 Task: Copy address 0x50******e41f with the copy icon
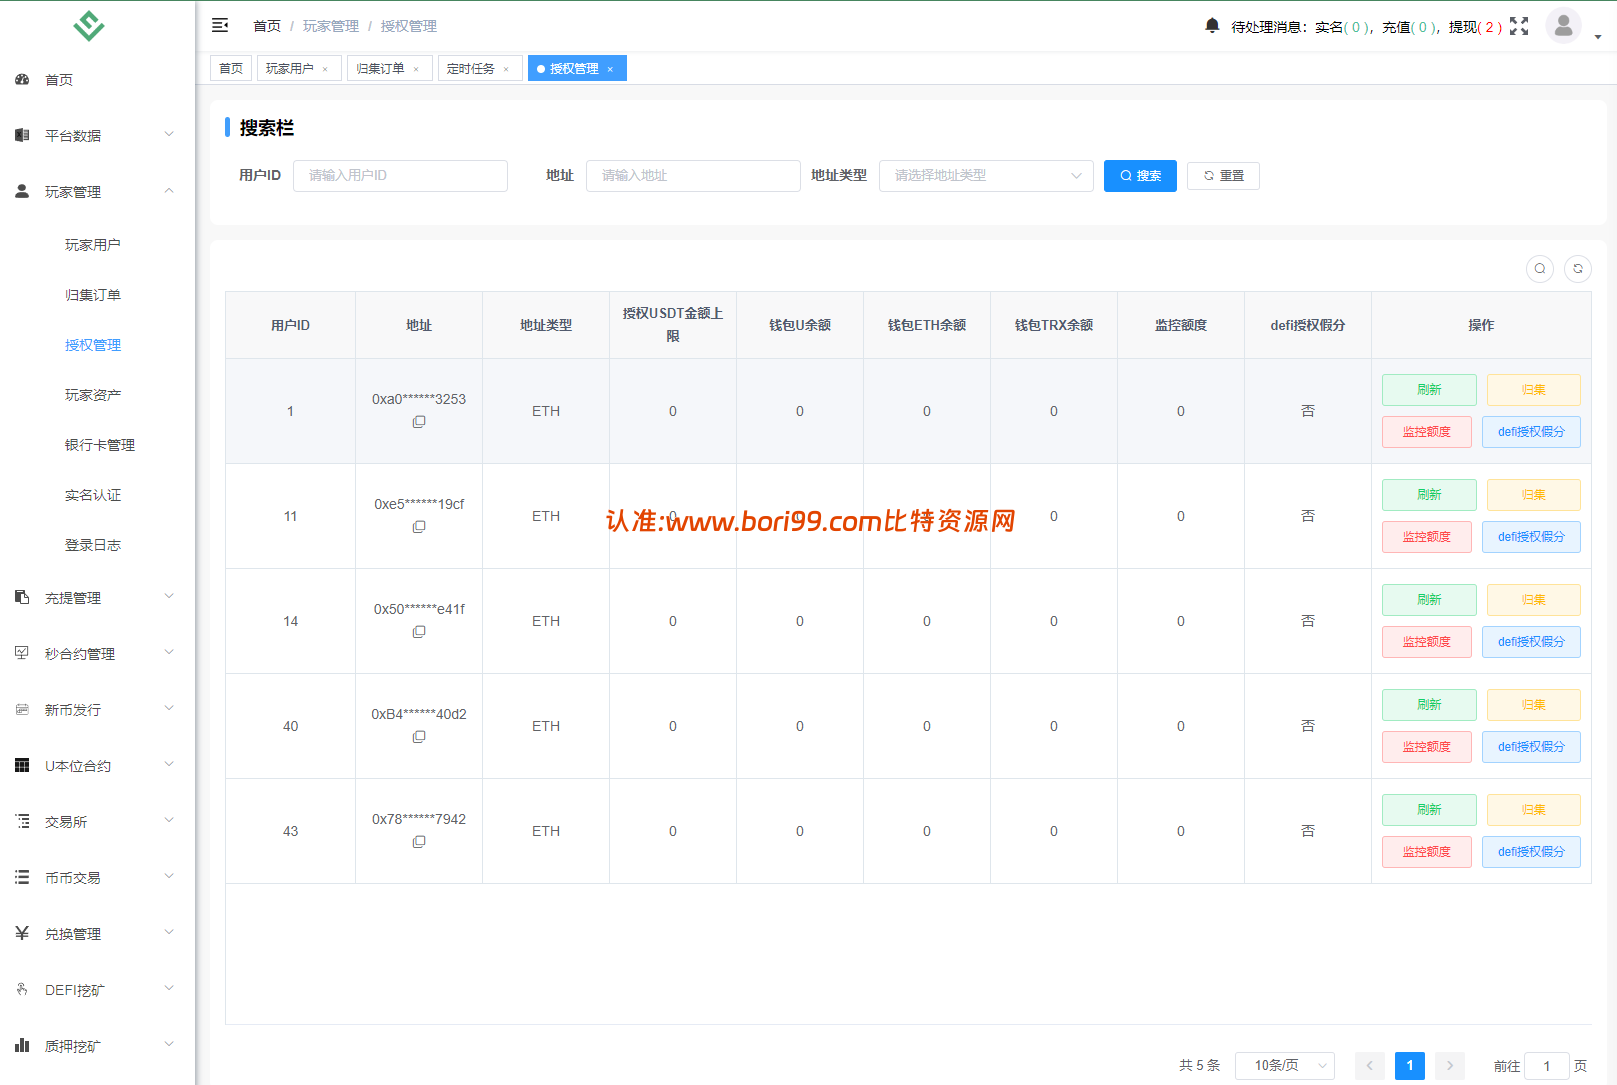[x=419, y=632]
